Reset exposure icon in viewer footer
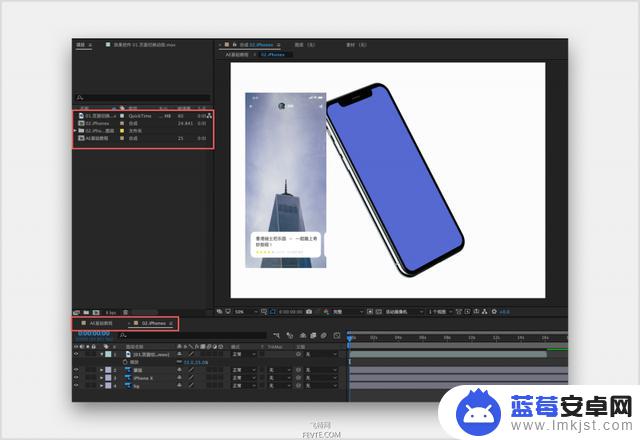This screenshot has height=440, width=640. coord(494,311)
